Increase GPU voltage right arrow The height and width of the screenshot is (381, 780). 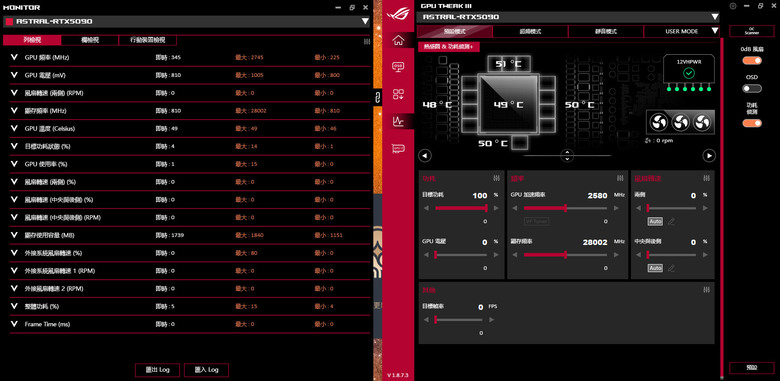click(x=495, y=255)
